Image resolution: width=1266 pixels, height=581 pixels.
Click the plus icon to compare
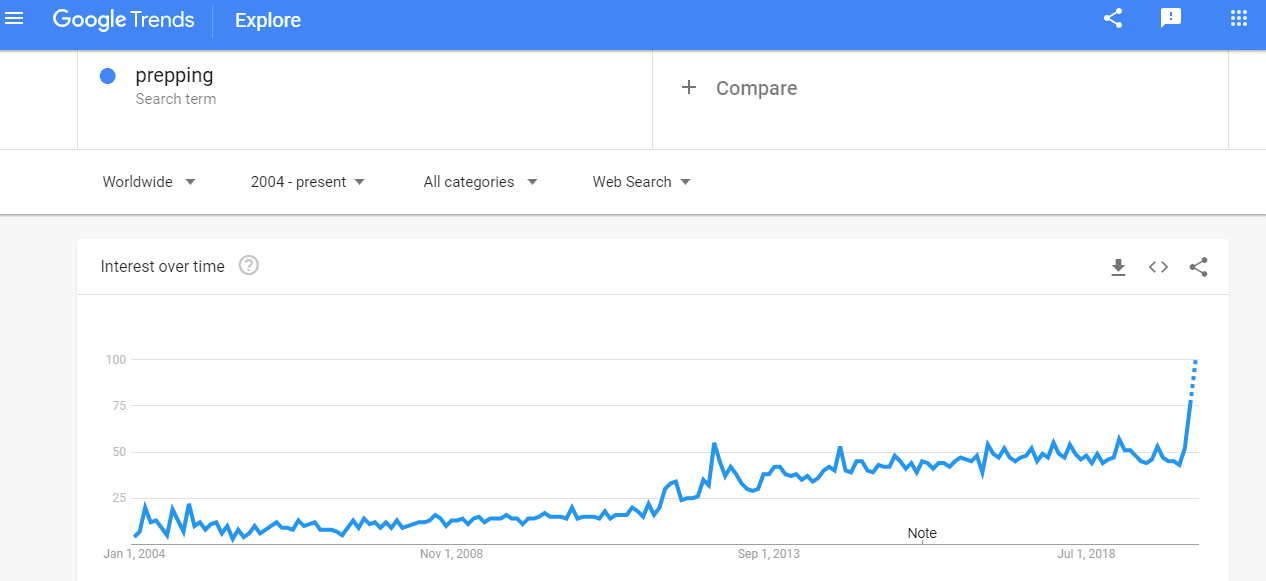click(688, 88)
